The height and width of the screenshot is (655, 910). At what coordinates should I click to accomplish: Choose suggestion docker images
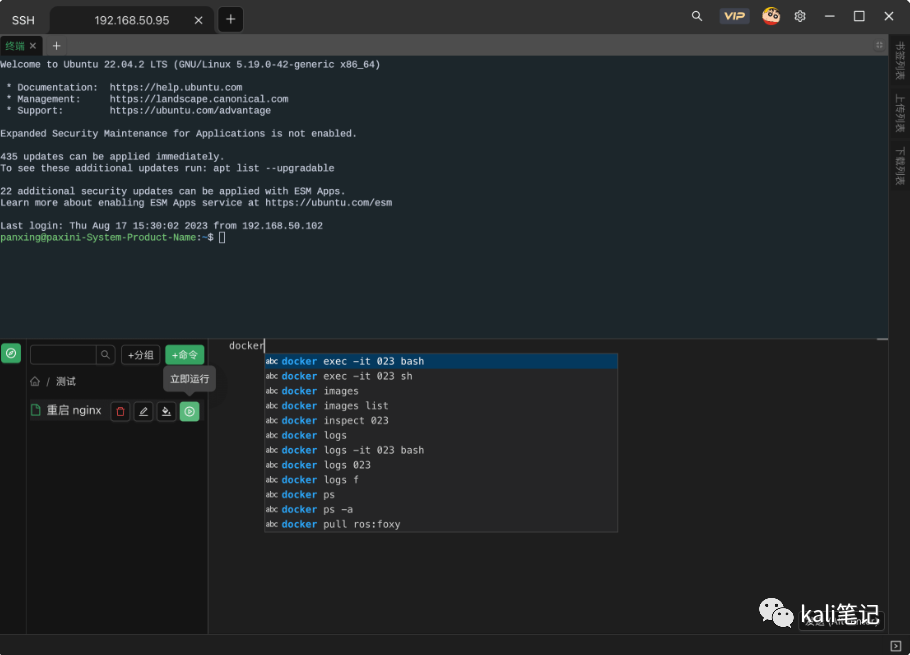point(441,391)
